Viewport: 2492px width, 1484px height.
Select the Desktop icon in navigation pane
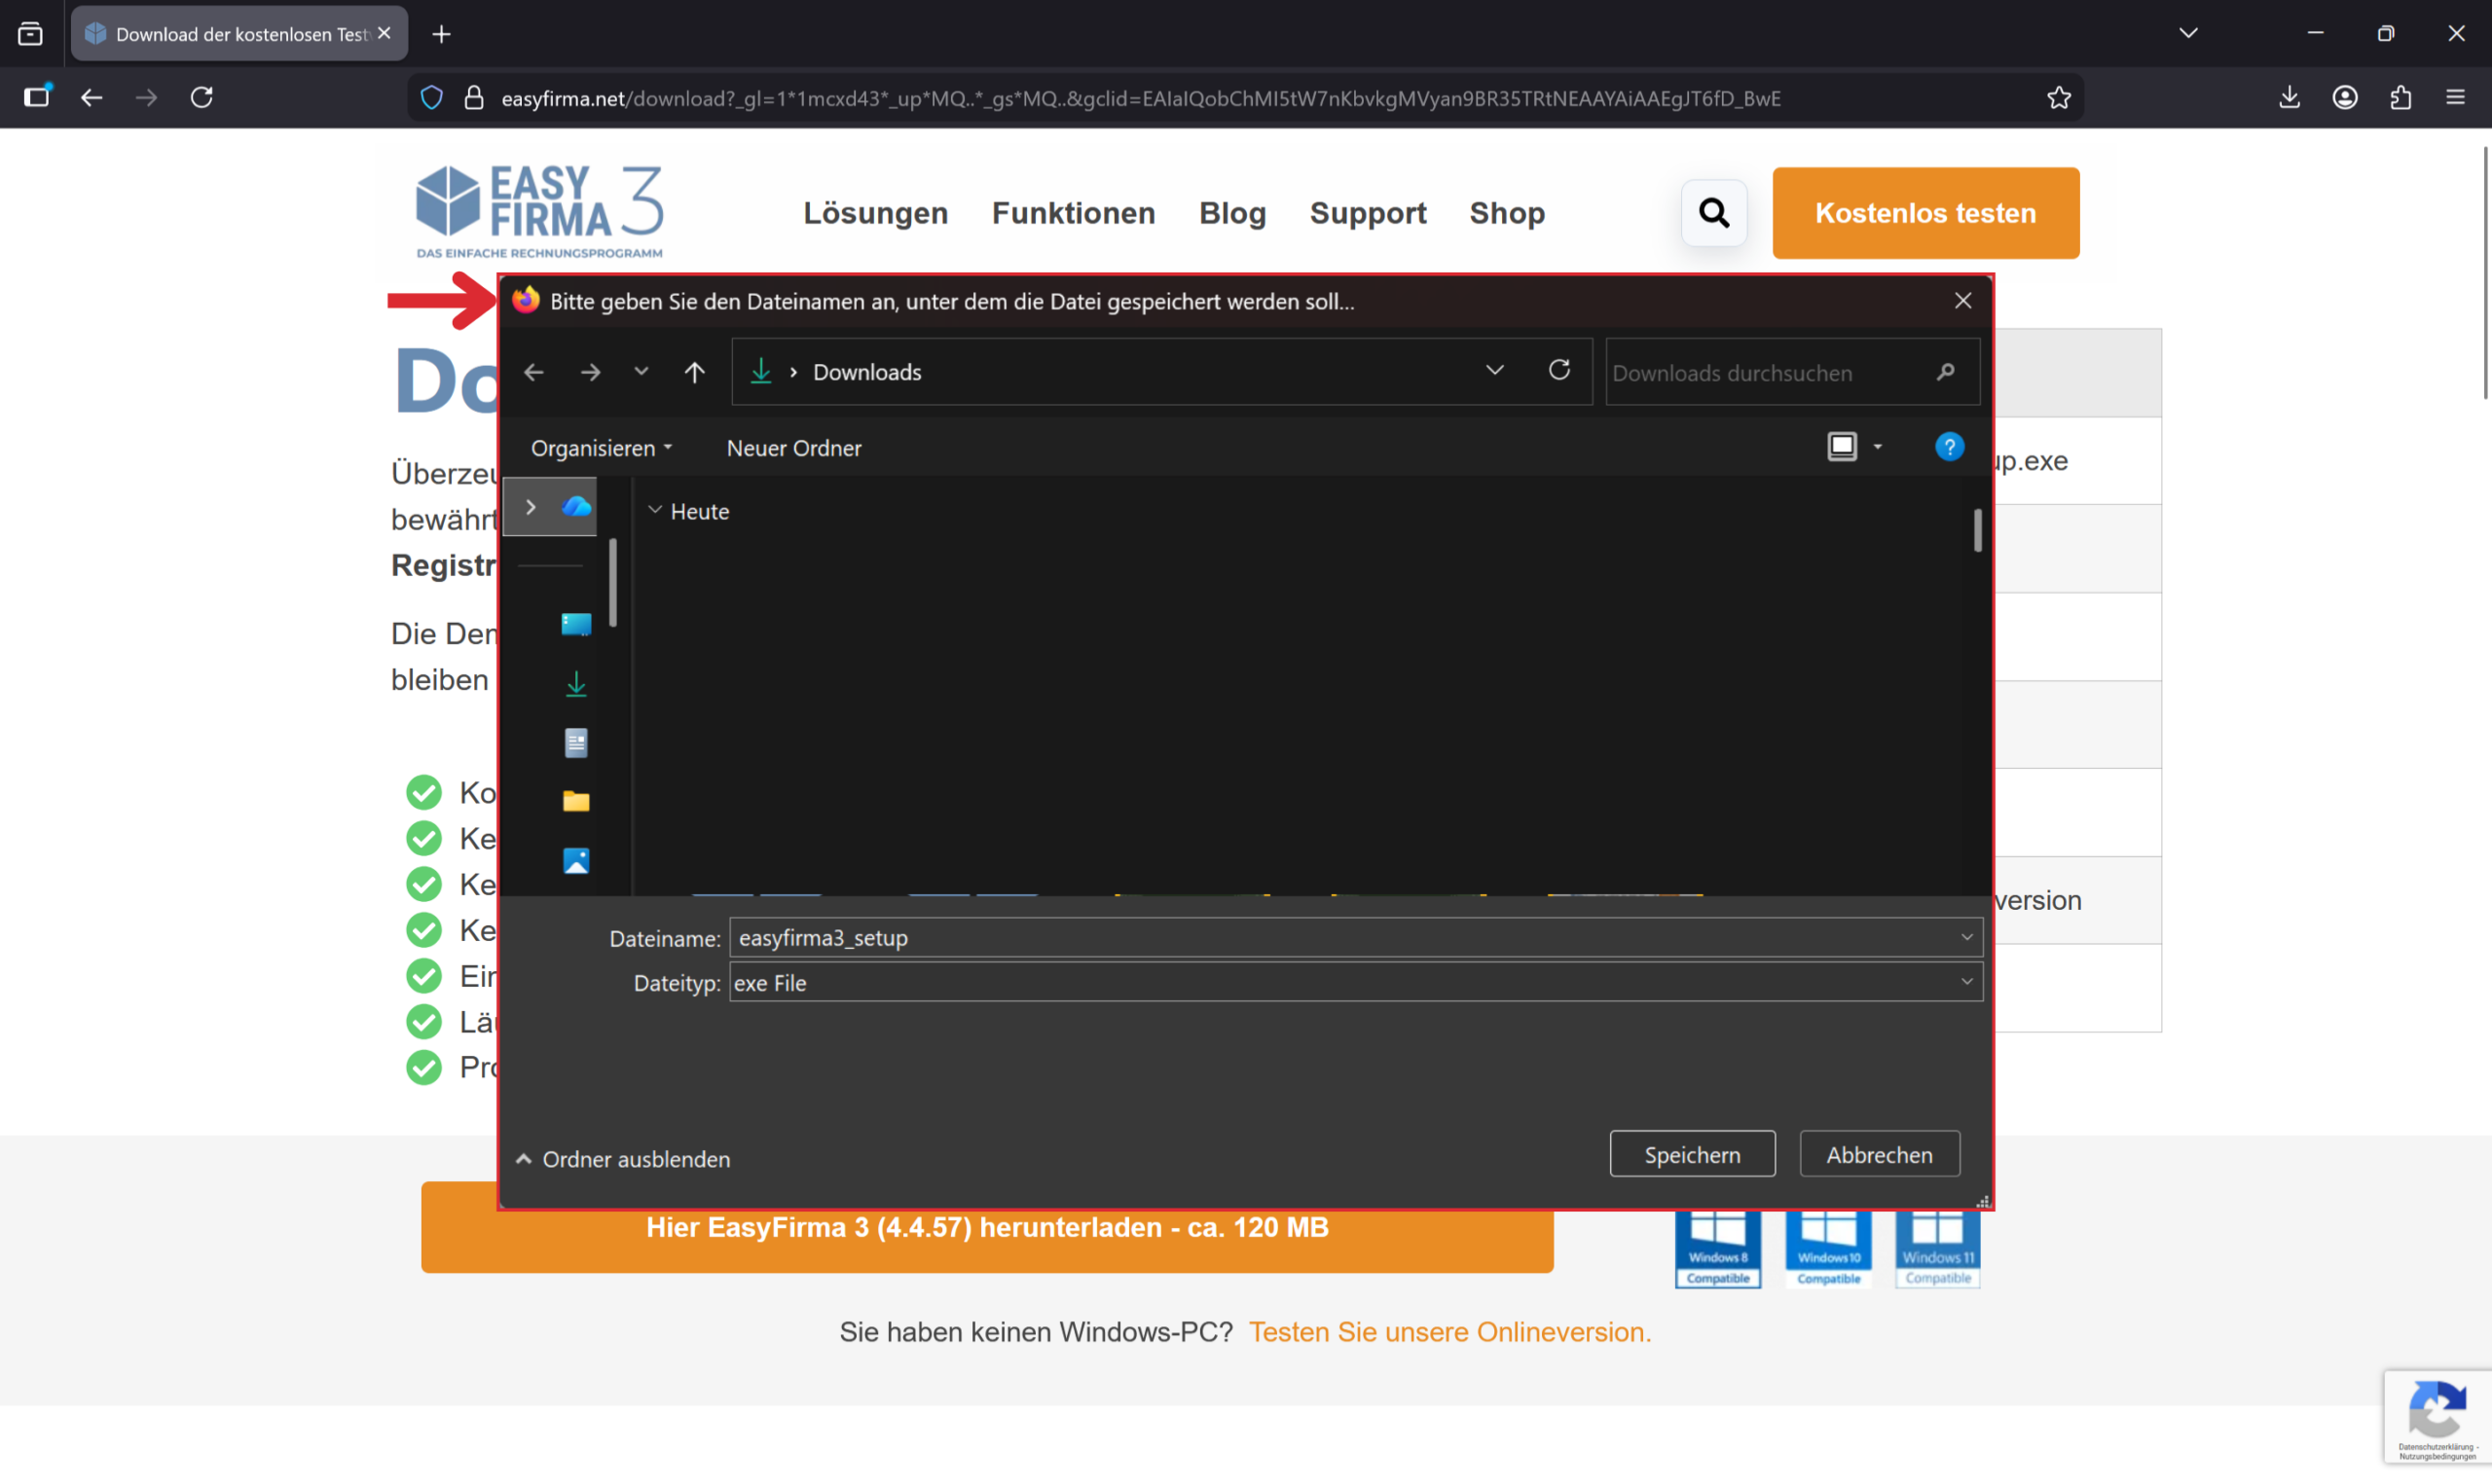576,625
